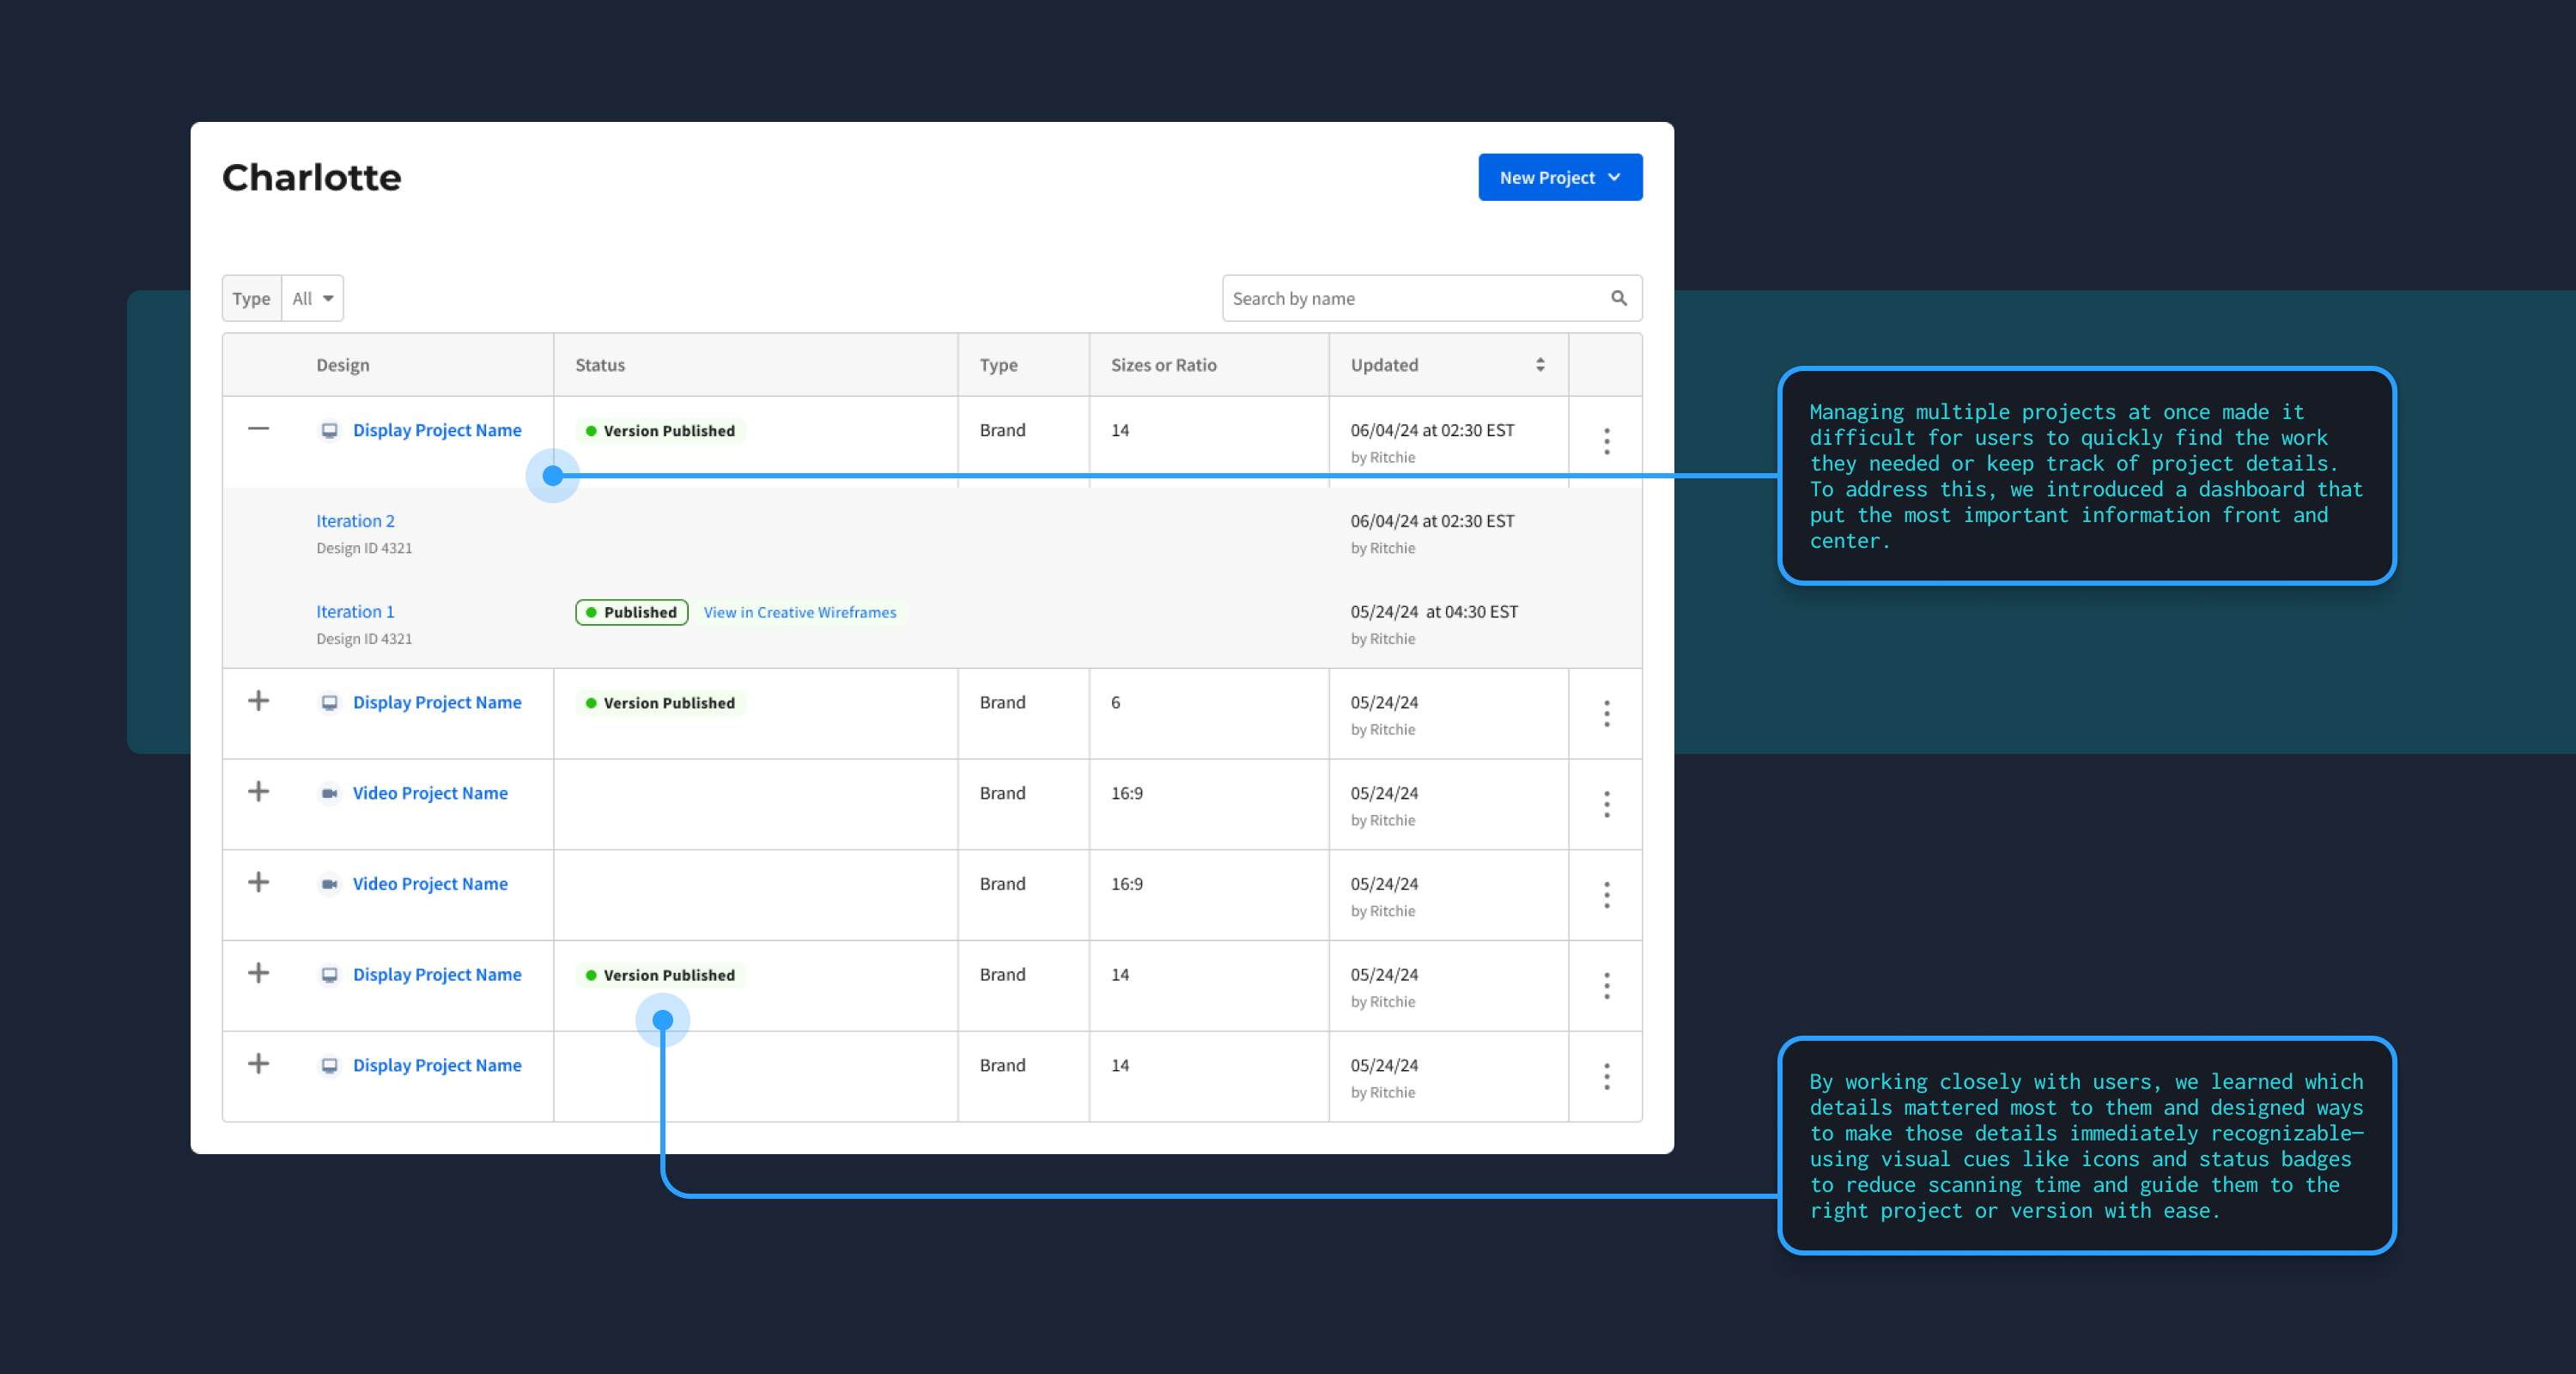2576x1374 pixels.
Task: Click blue annotation hotspot under Version Published badge
Action: 662,1020
